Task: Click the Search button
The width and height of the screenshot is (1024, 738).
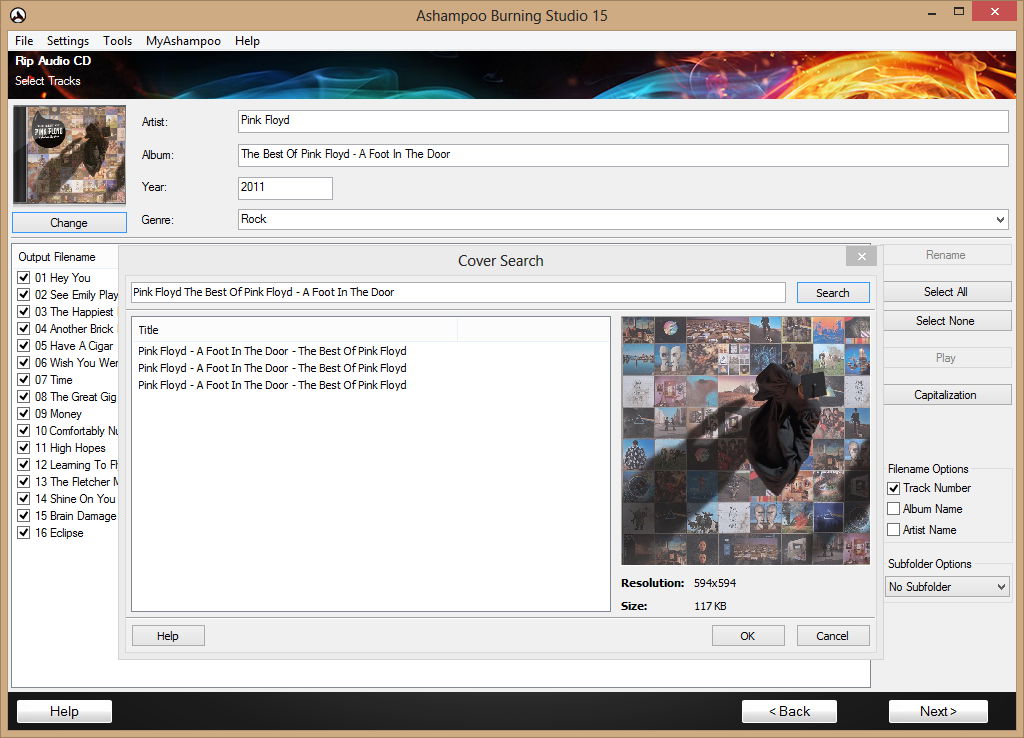Action: [833, 293]
